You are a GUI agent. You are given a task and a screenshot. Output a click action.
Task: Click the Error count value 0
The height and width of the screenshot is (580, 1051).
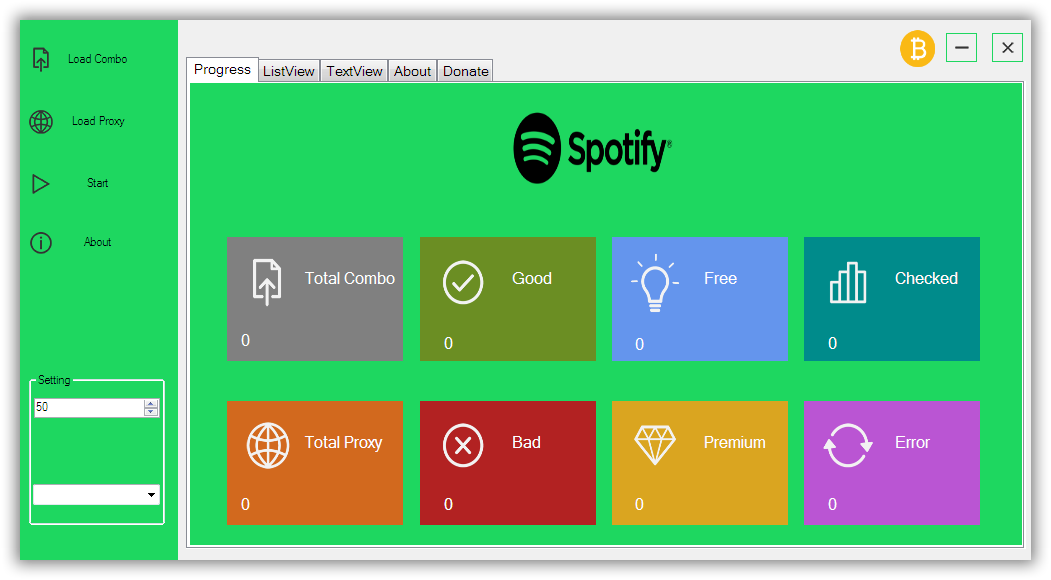pyautogui.click(x=832, y=504)
